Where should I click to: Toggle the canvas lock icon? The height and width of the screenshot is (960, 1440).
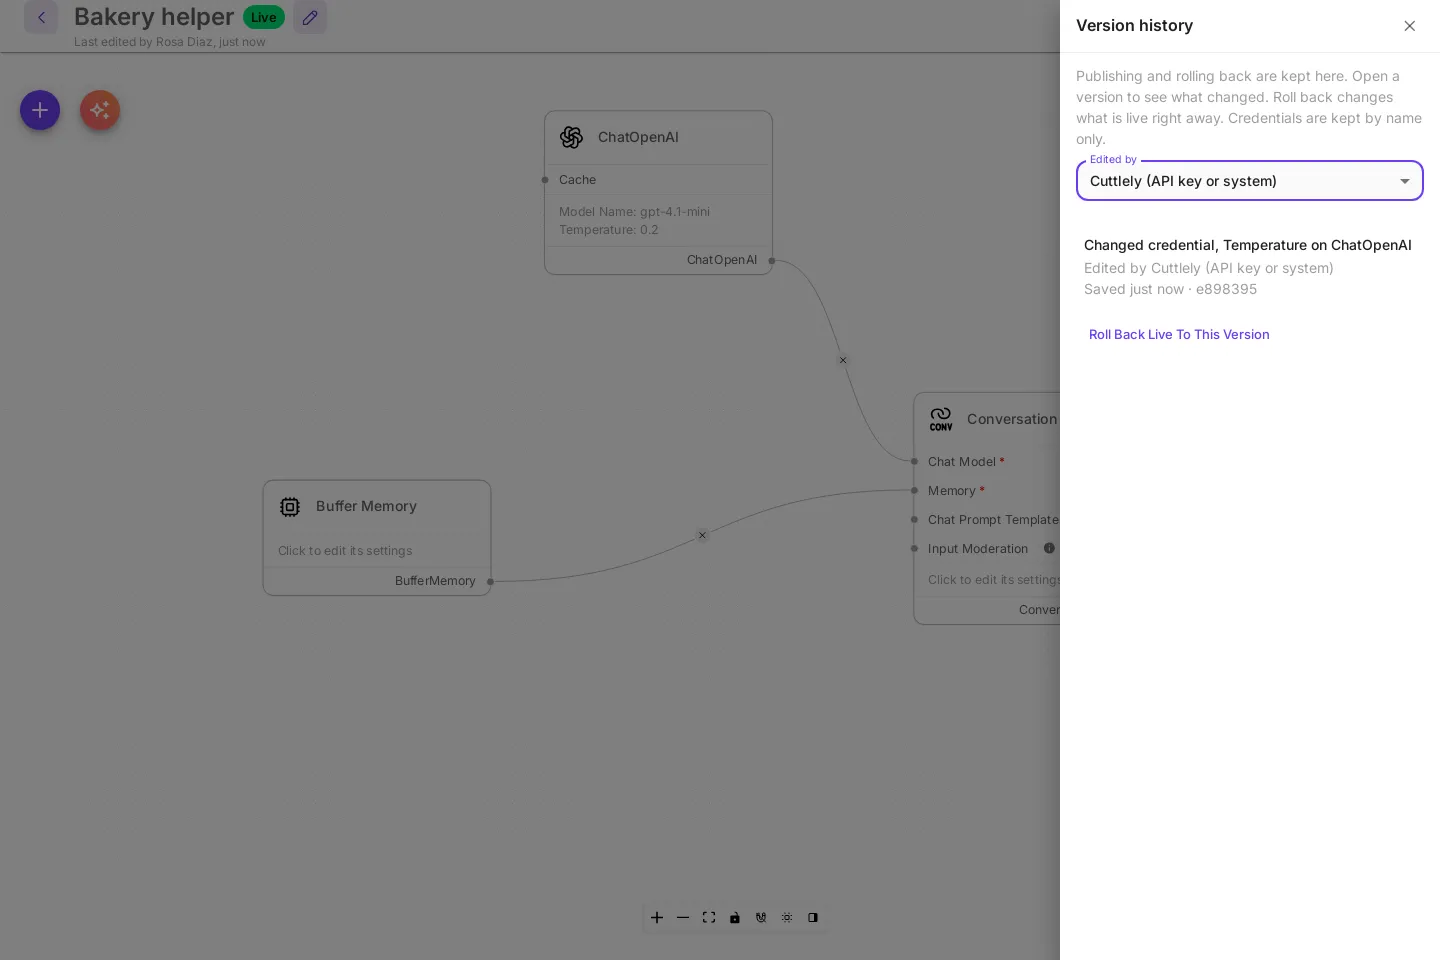[x=735, y=917]
